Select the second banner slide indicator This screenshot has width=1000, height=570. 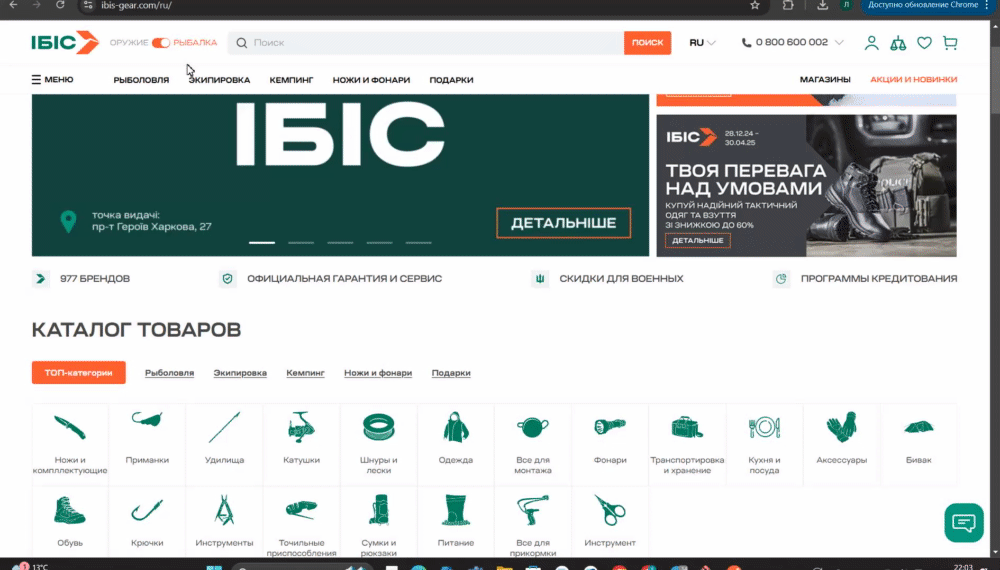click(x=301, y=242)
